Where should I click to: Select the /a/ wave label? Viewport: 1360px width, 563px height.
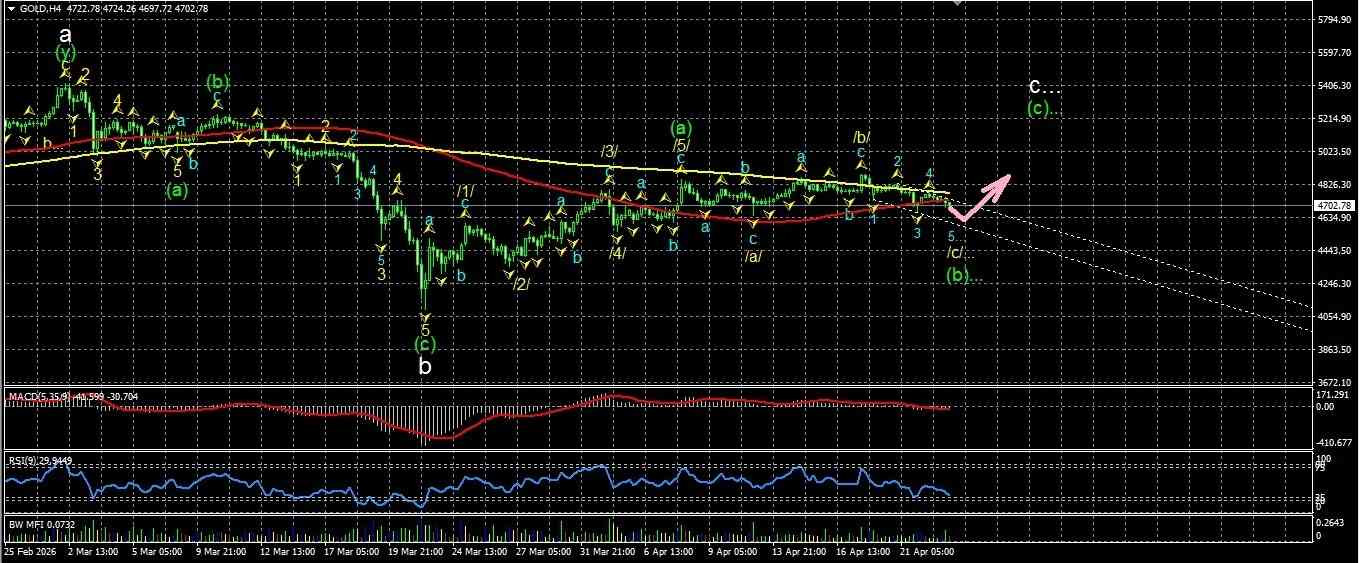[x=753, y=256]
